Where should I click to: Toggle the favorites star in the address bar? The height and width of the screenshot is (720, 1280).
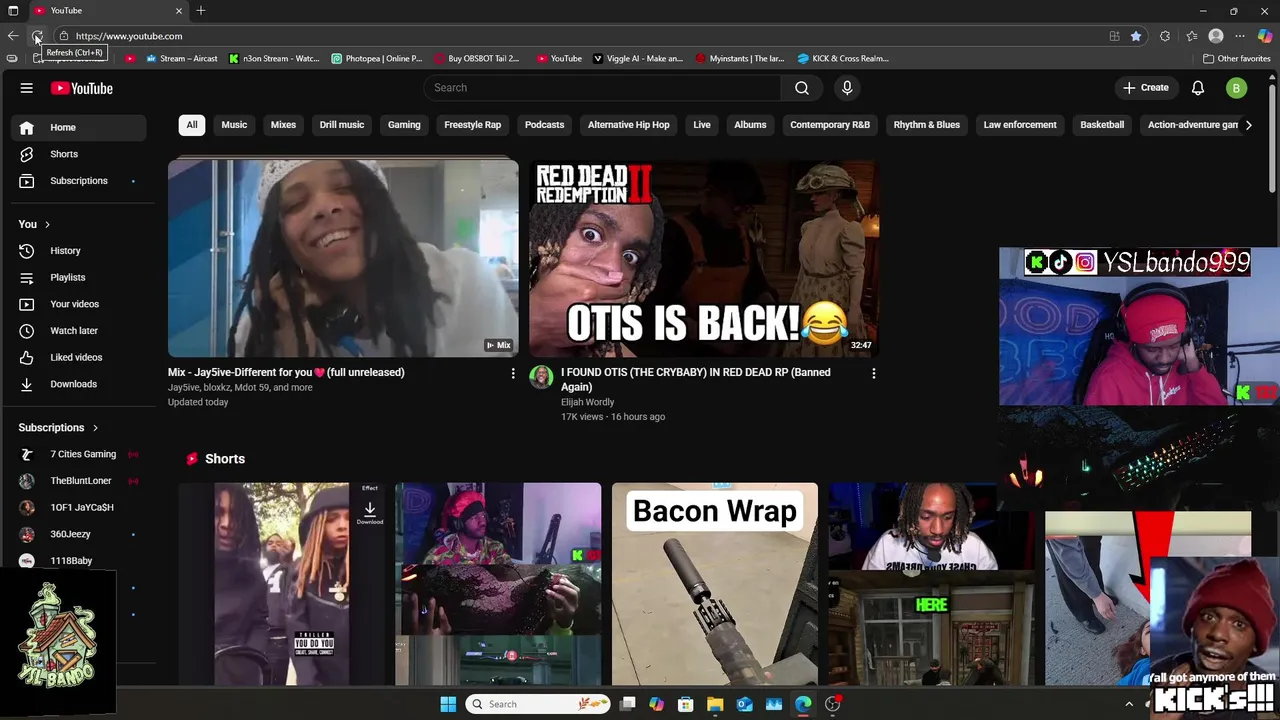point(1136,36)
